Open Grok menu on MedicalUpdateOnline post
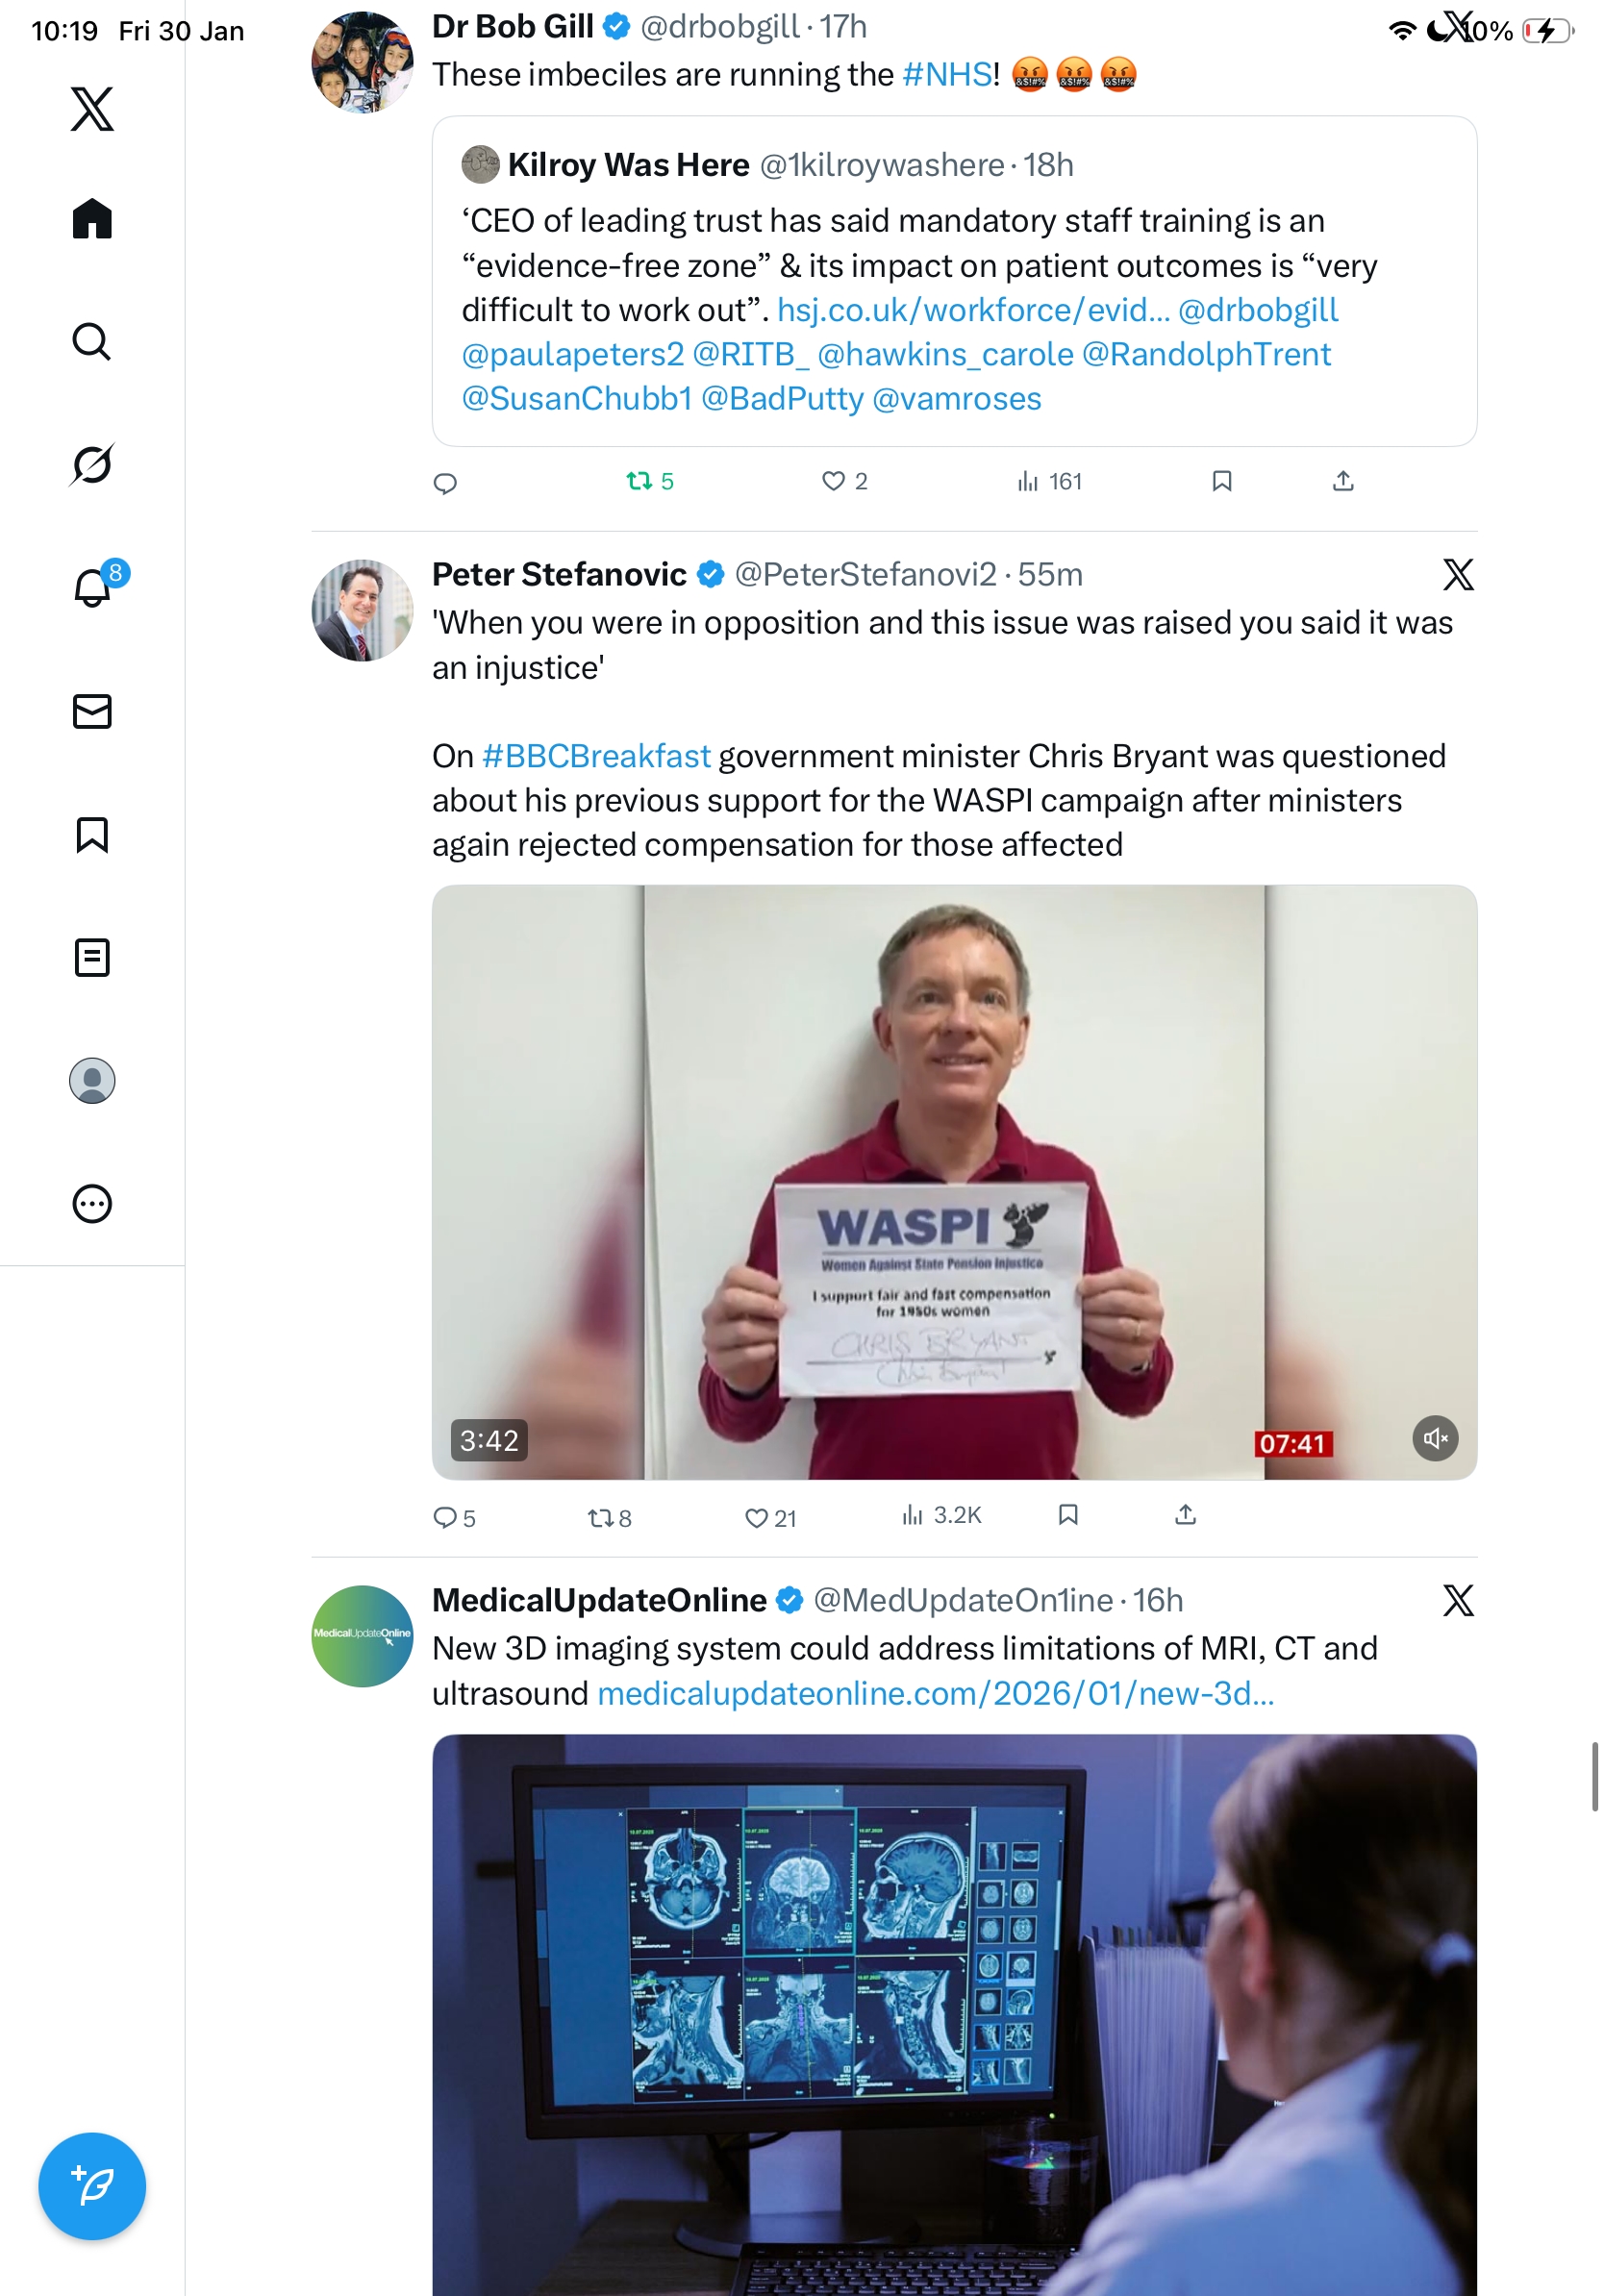This screenshot has height=2296, width=1604. pyautogui.click(x=1458, y=1600)
